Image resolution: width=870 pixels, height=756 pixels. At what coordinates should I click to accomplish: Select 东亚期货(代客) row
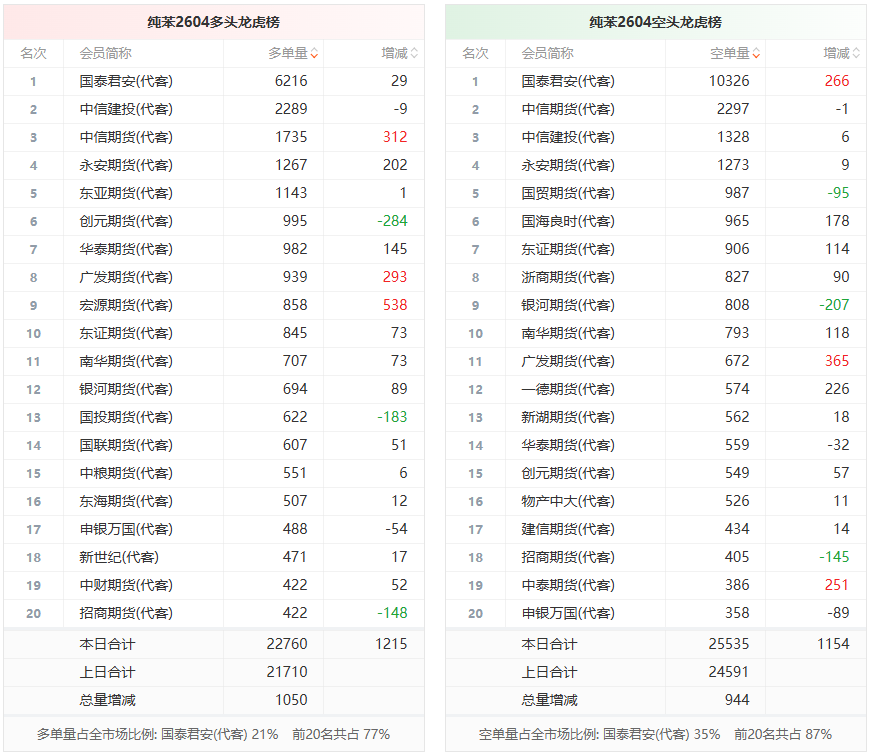tap(214, 194)
